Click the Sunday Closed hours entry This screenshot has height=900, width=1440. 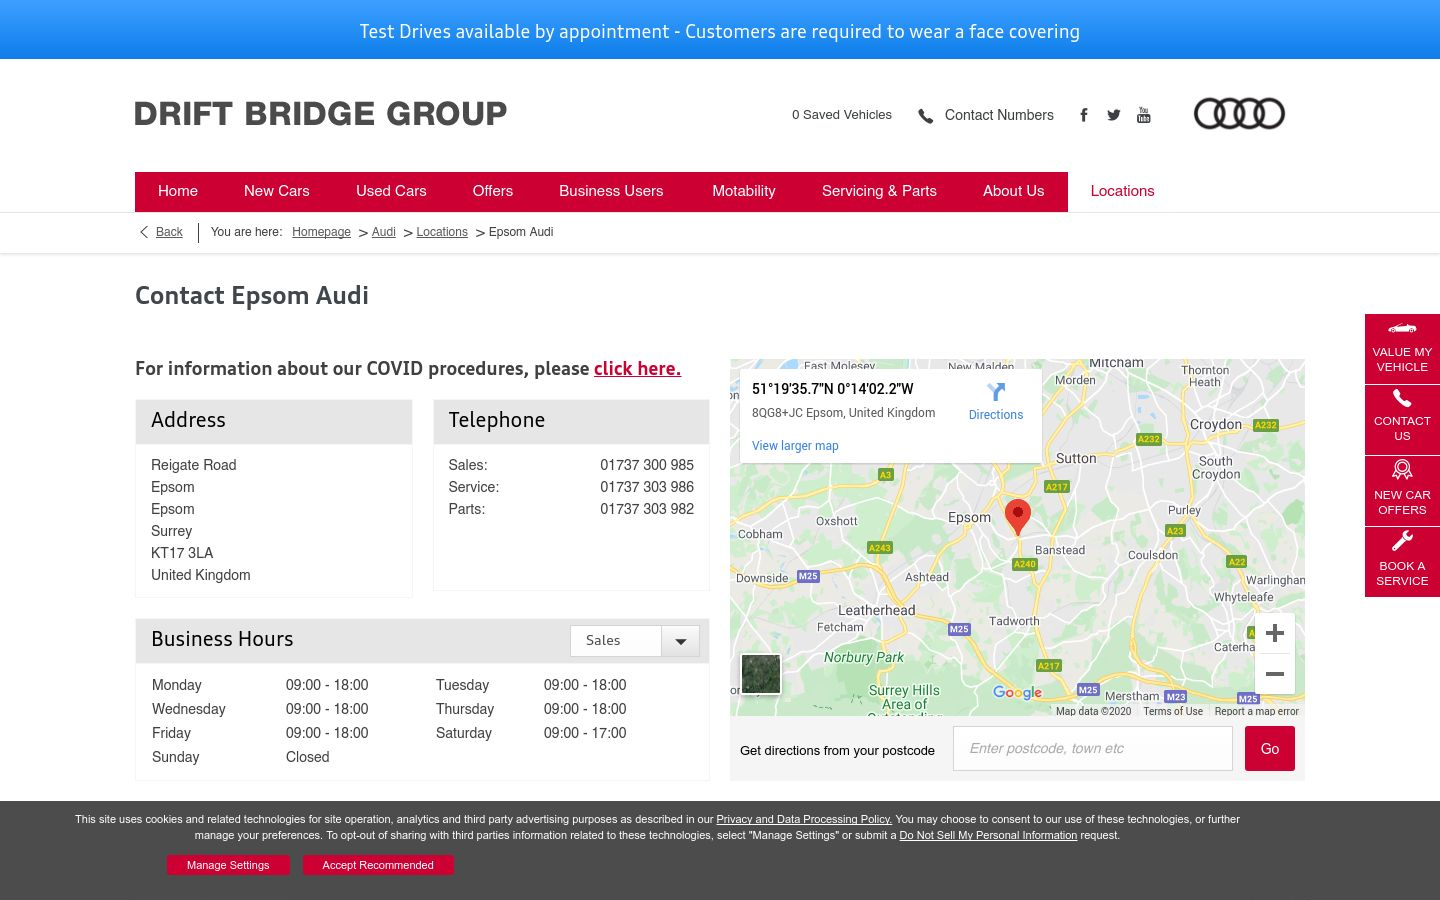point(307,757)
